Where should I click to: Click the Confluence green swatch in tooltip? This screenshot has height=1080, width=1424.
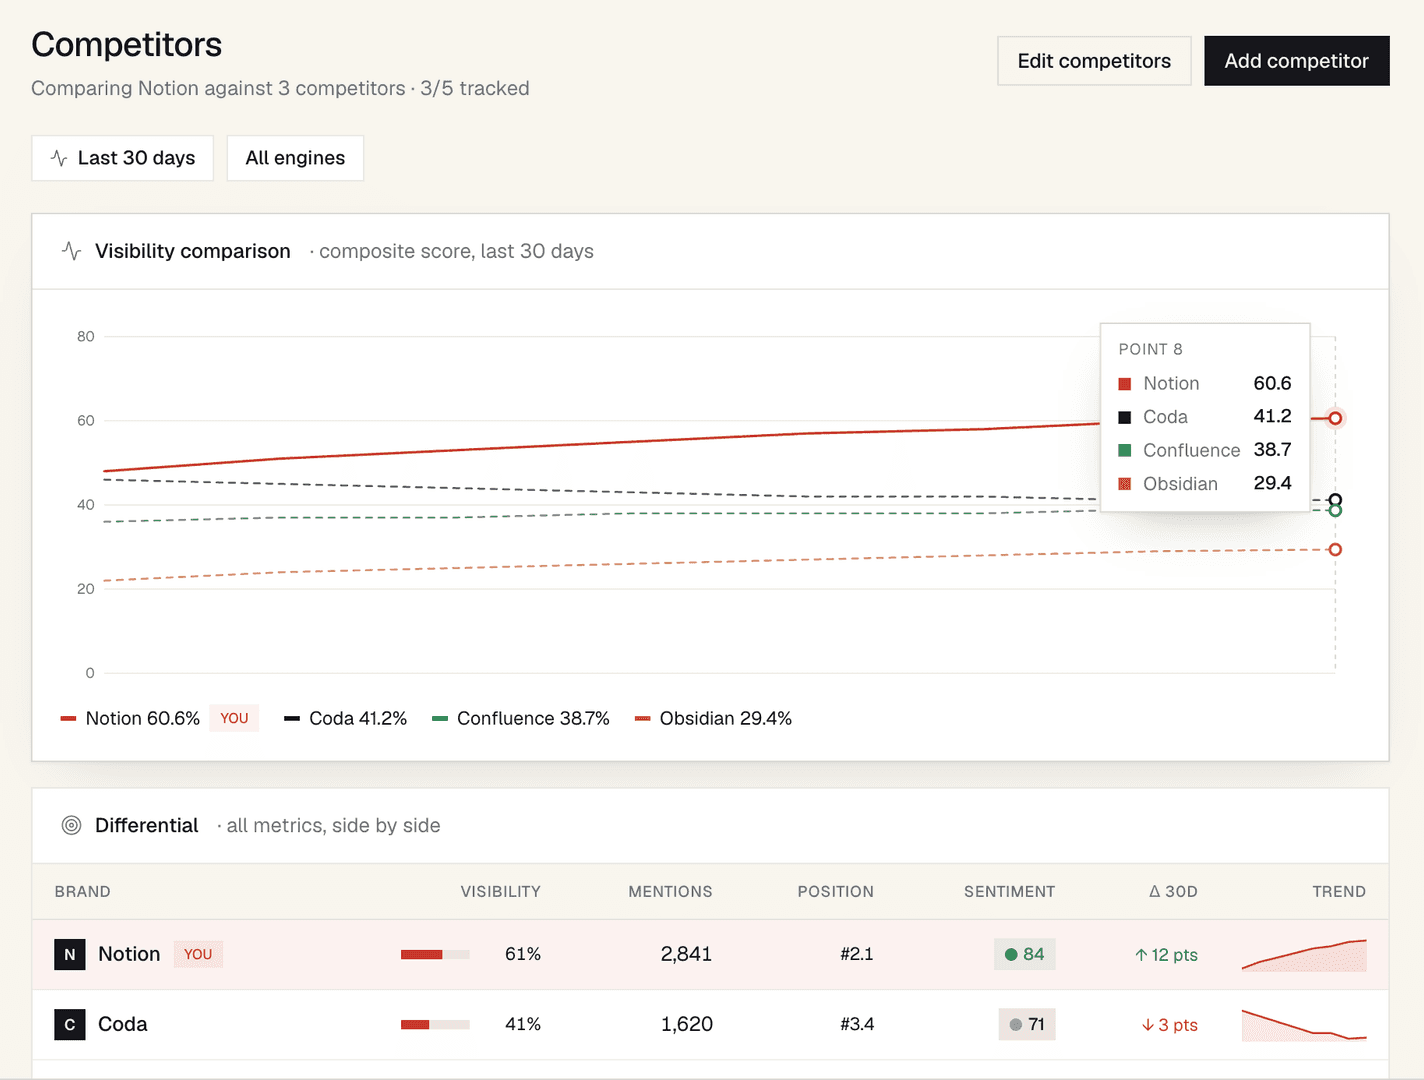coord(1125,450)
